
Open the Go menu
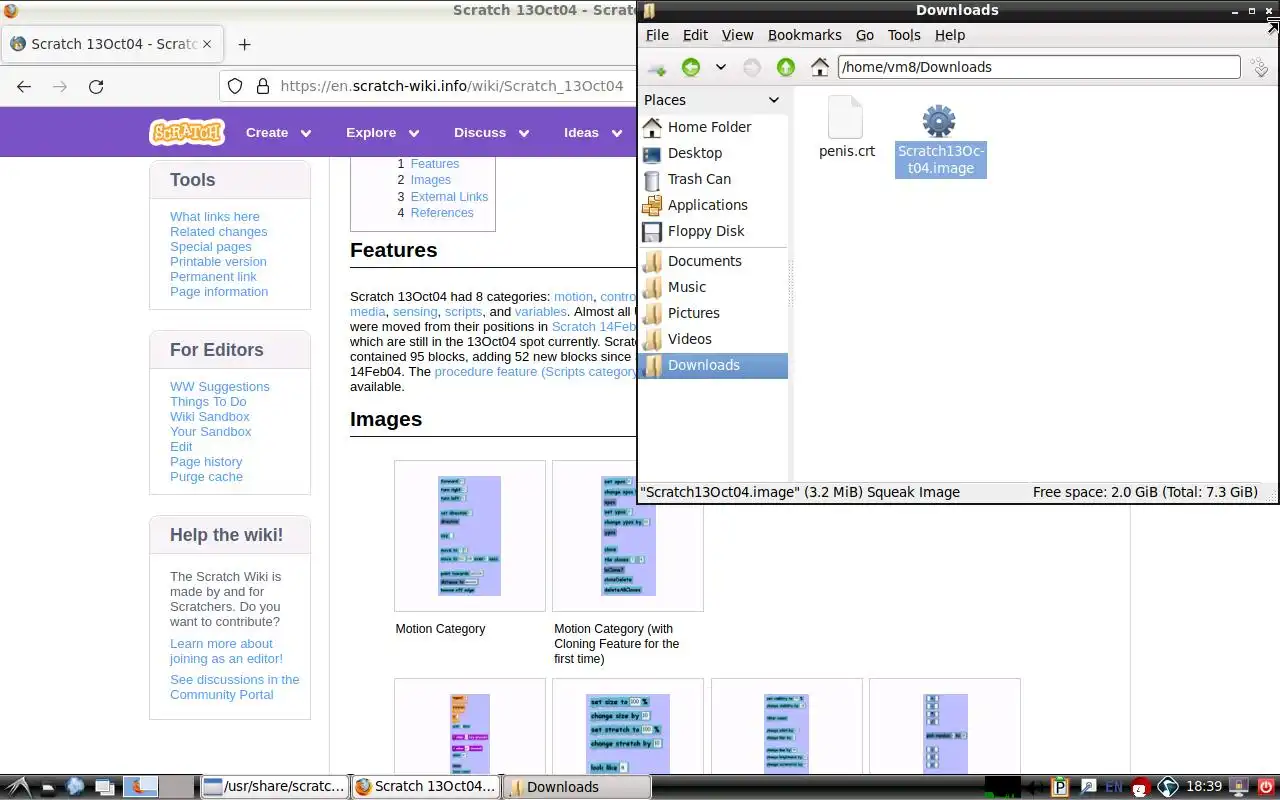(x=865, y=35)
